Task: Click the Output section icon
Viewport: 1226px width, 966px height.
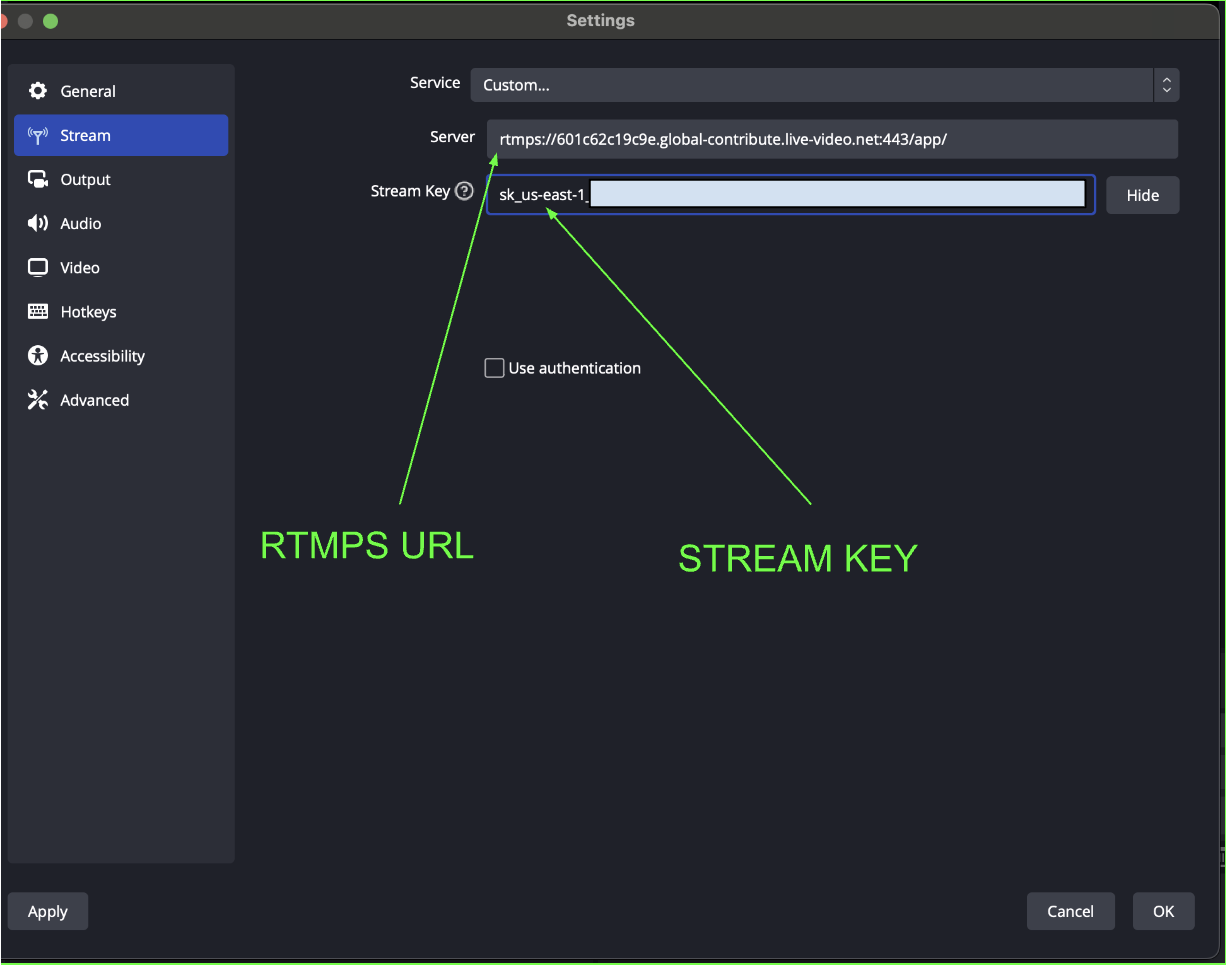Action: tap(38, 180)
